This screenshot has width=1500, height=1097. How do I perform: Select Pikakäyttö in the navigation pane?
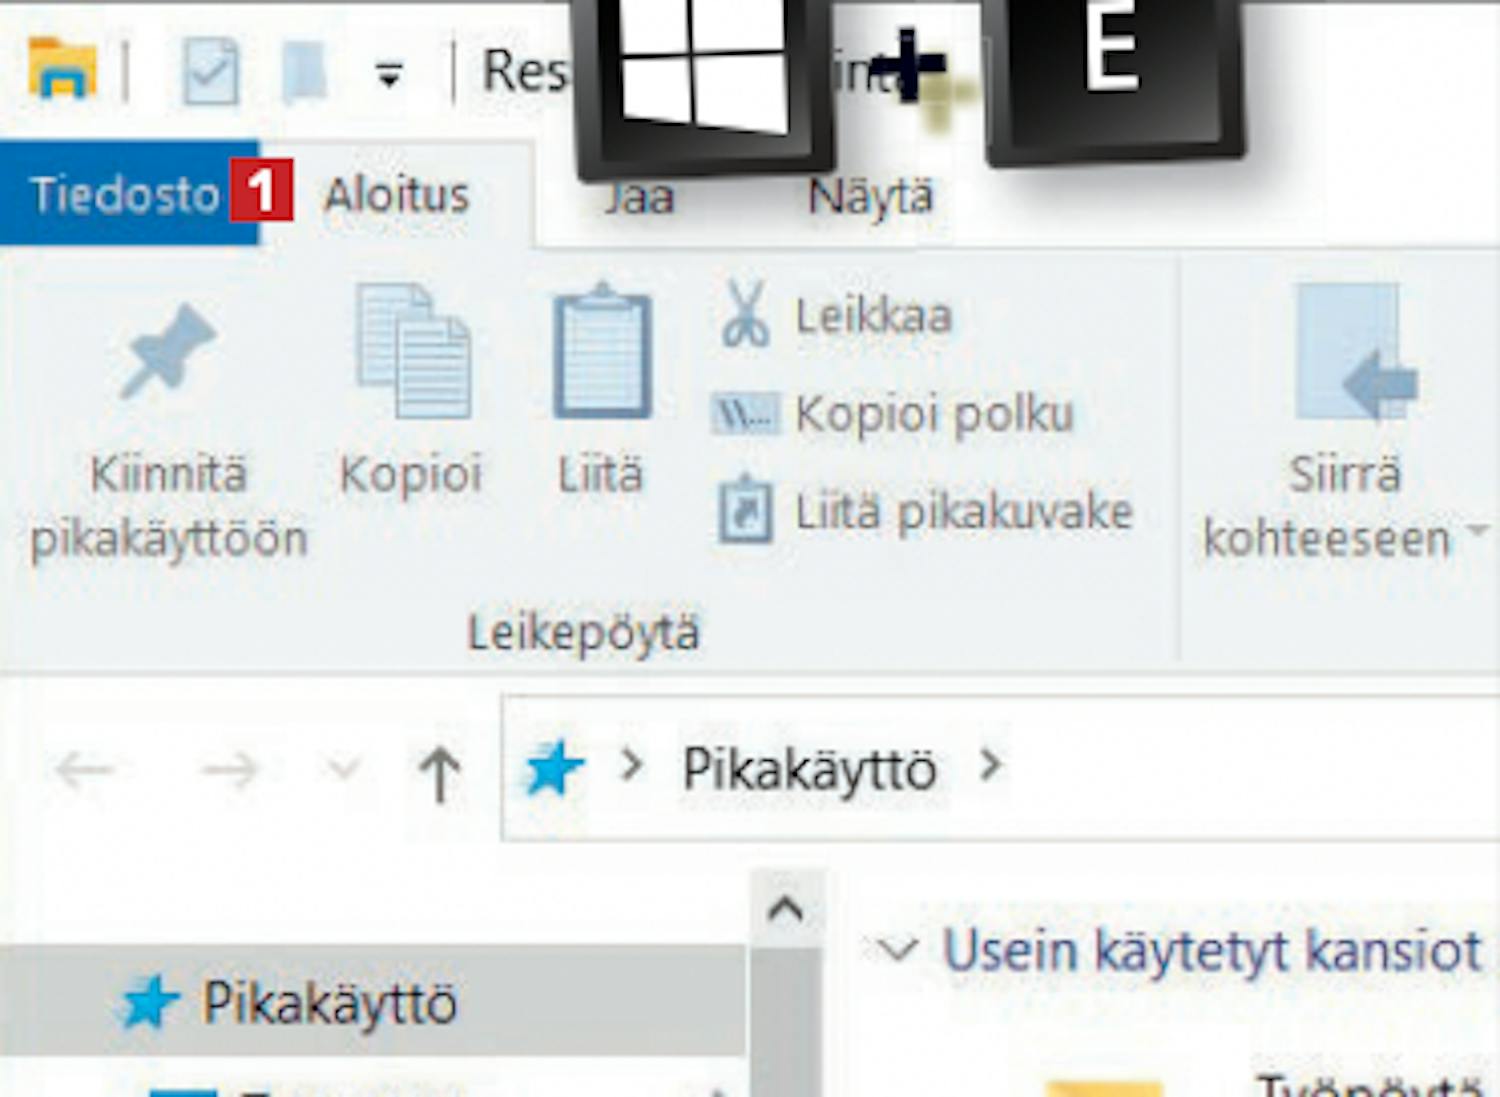pos(372,1002)
